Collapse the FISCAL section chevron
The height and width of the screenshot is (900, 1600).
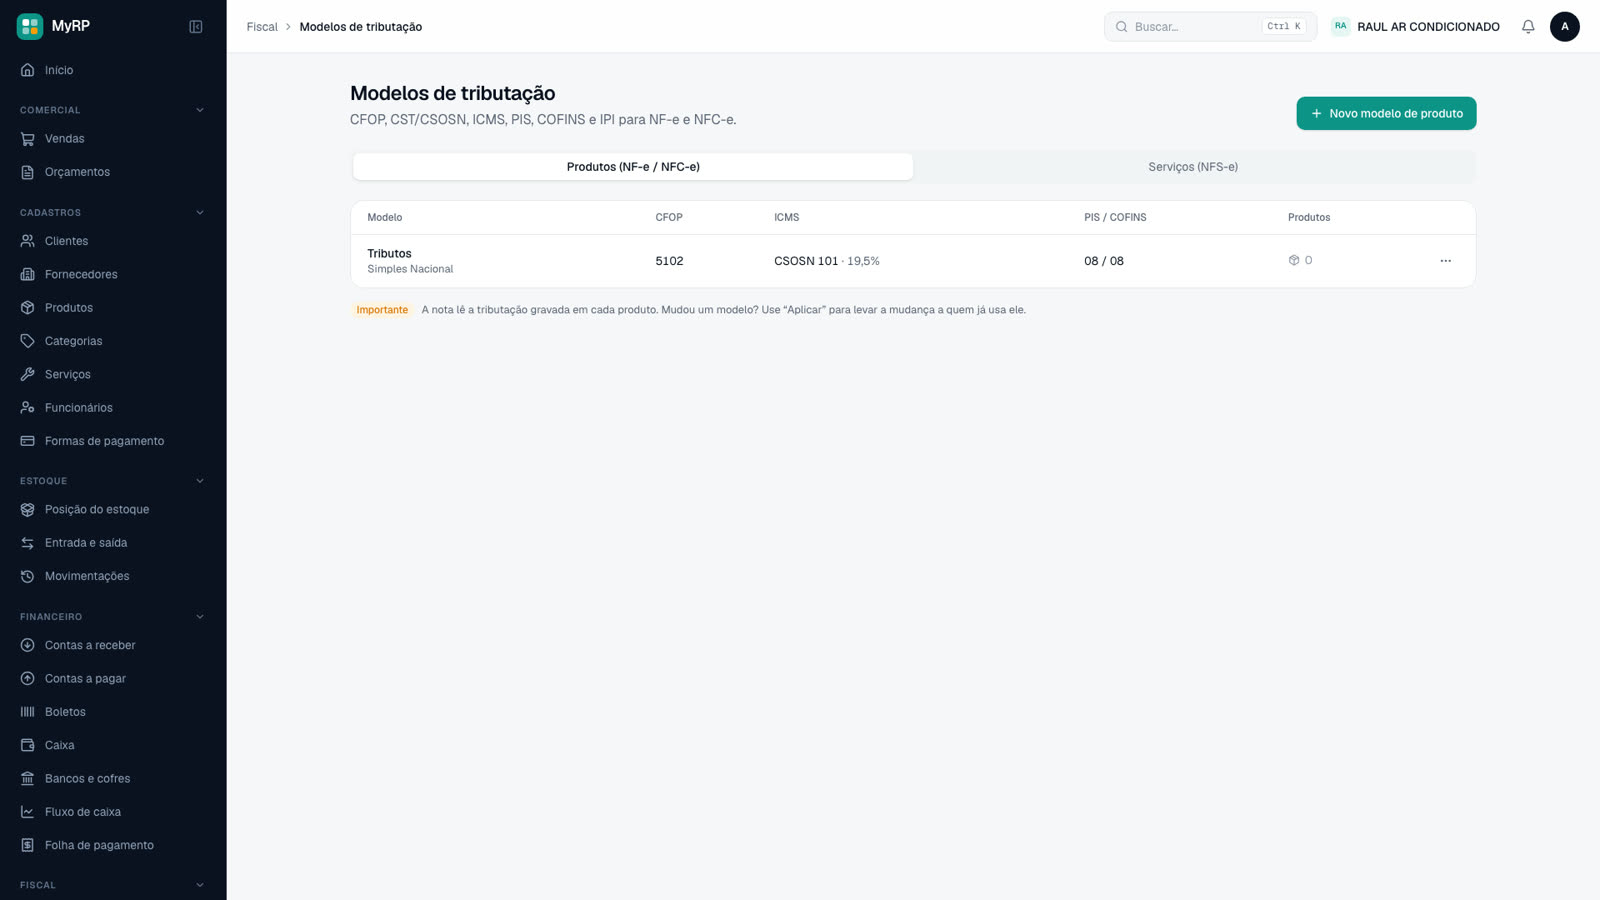pos(200,885)
